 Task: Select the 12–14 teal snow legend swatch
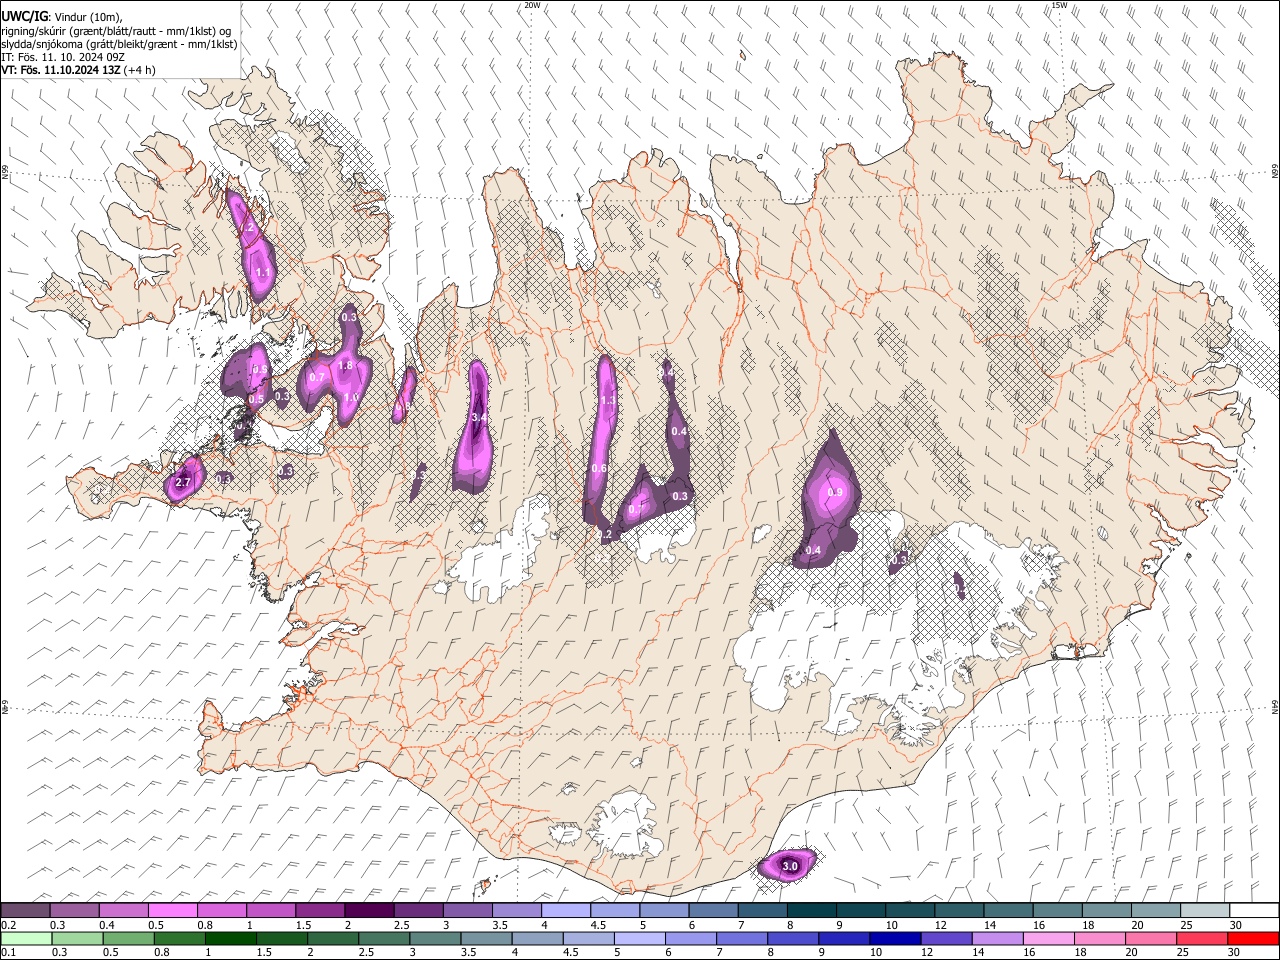(x=959, y=911)
